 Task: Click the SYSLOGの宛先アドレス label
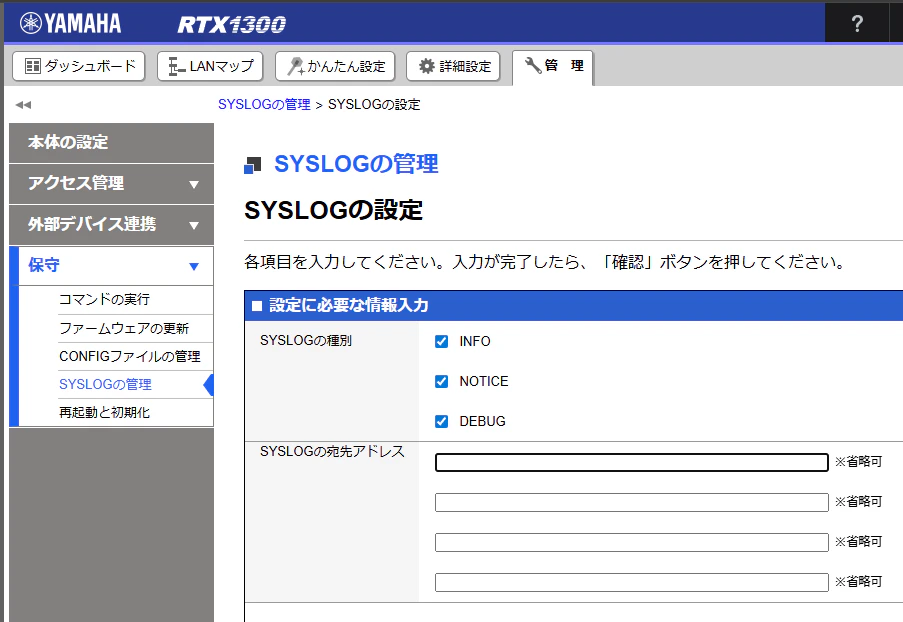332,452
